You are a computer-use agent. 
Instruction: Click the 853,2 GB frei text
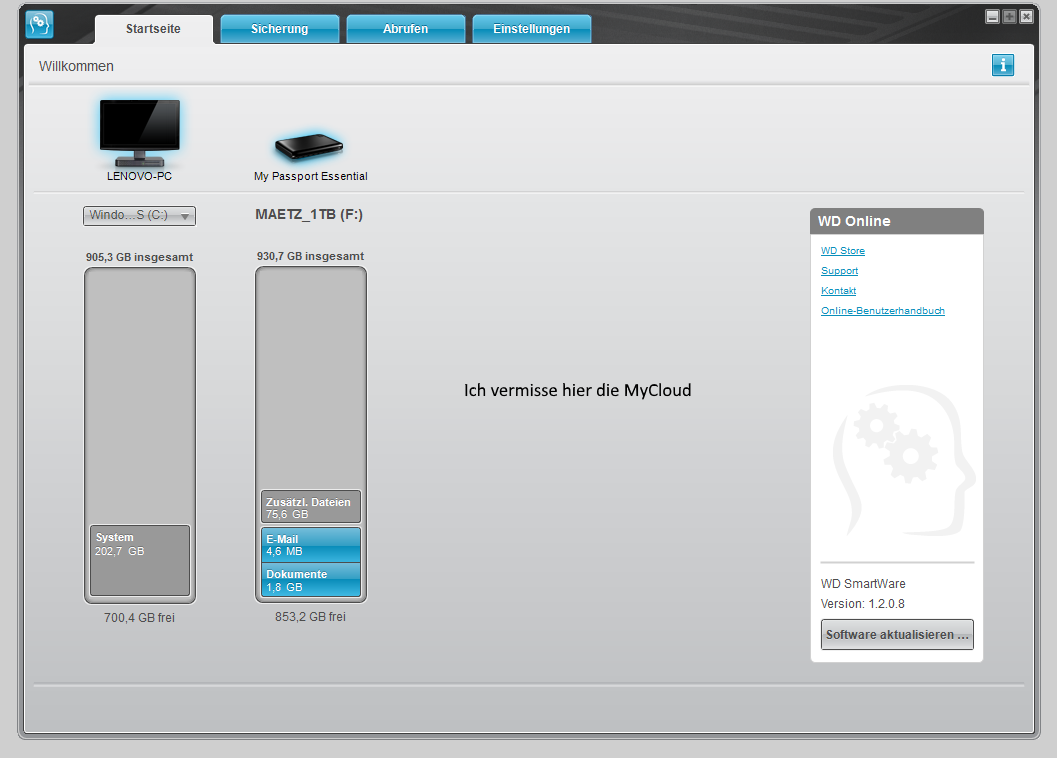(x=310, y=617)
